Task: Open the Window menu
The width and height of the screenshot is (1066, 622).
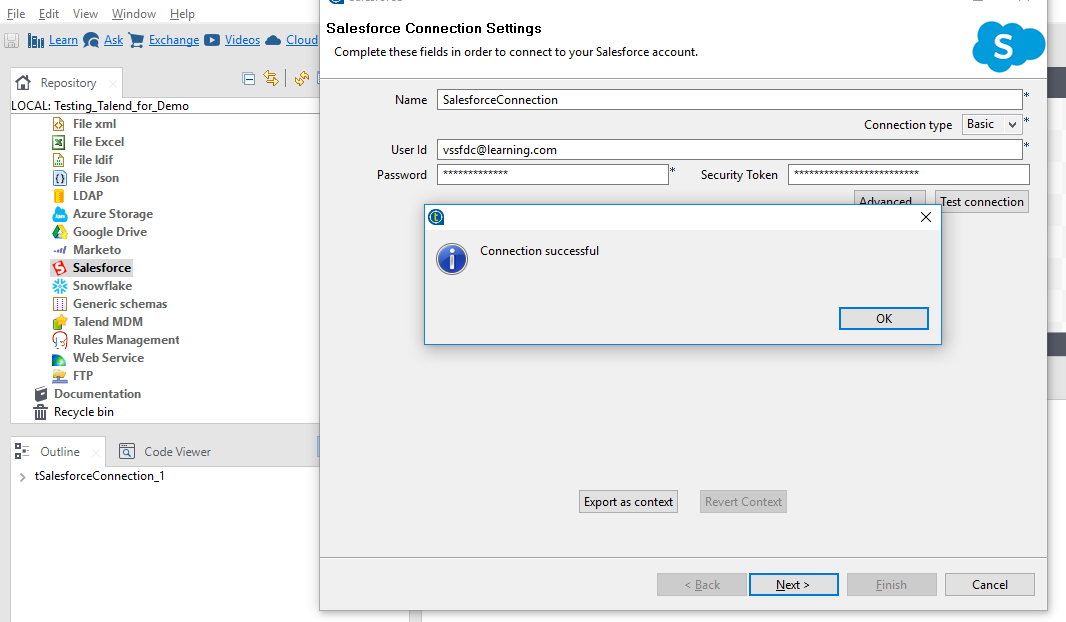Action: [x=133, y=14]
